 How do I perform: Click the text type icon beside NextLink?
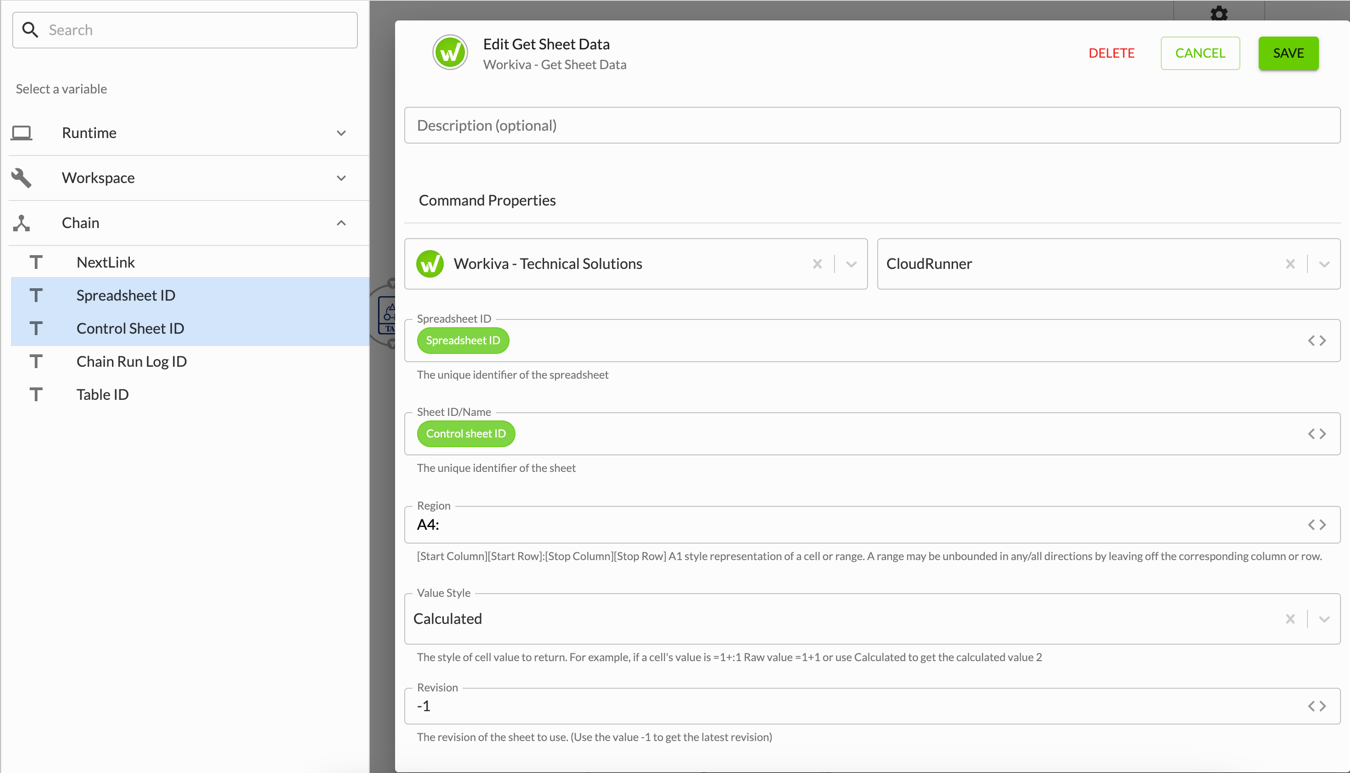click(x=36, y=262)
